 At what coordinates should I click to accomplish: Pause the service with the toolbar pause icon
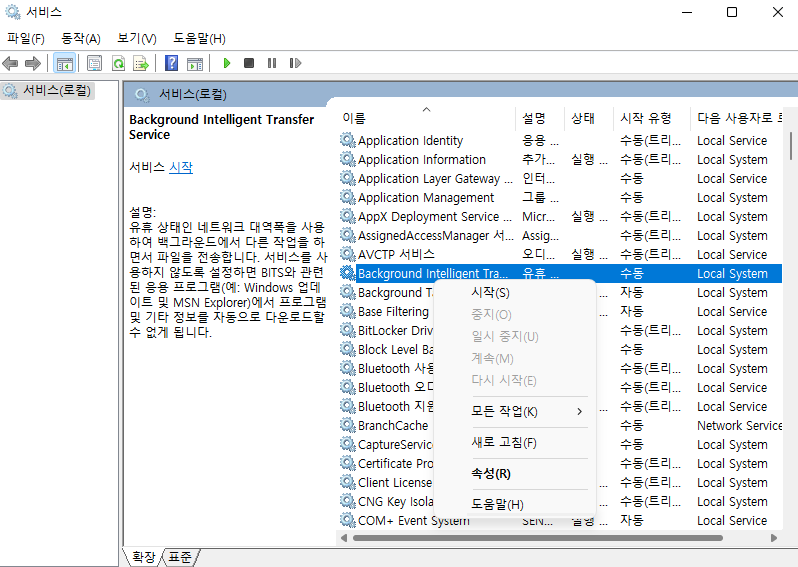pyautogui.click(x=272, y=63)
